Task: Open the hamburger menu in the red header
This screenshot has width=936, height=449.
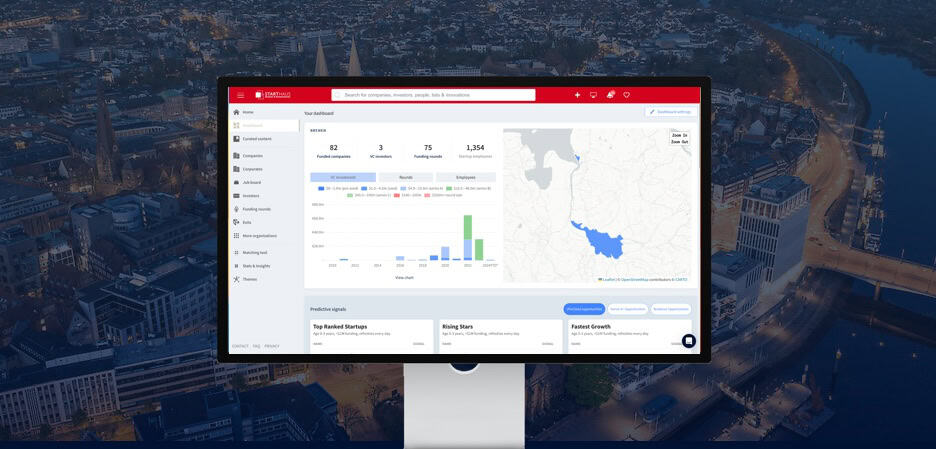Action: coord(241,95)
